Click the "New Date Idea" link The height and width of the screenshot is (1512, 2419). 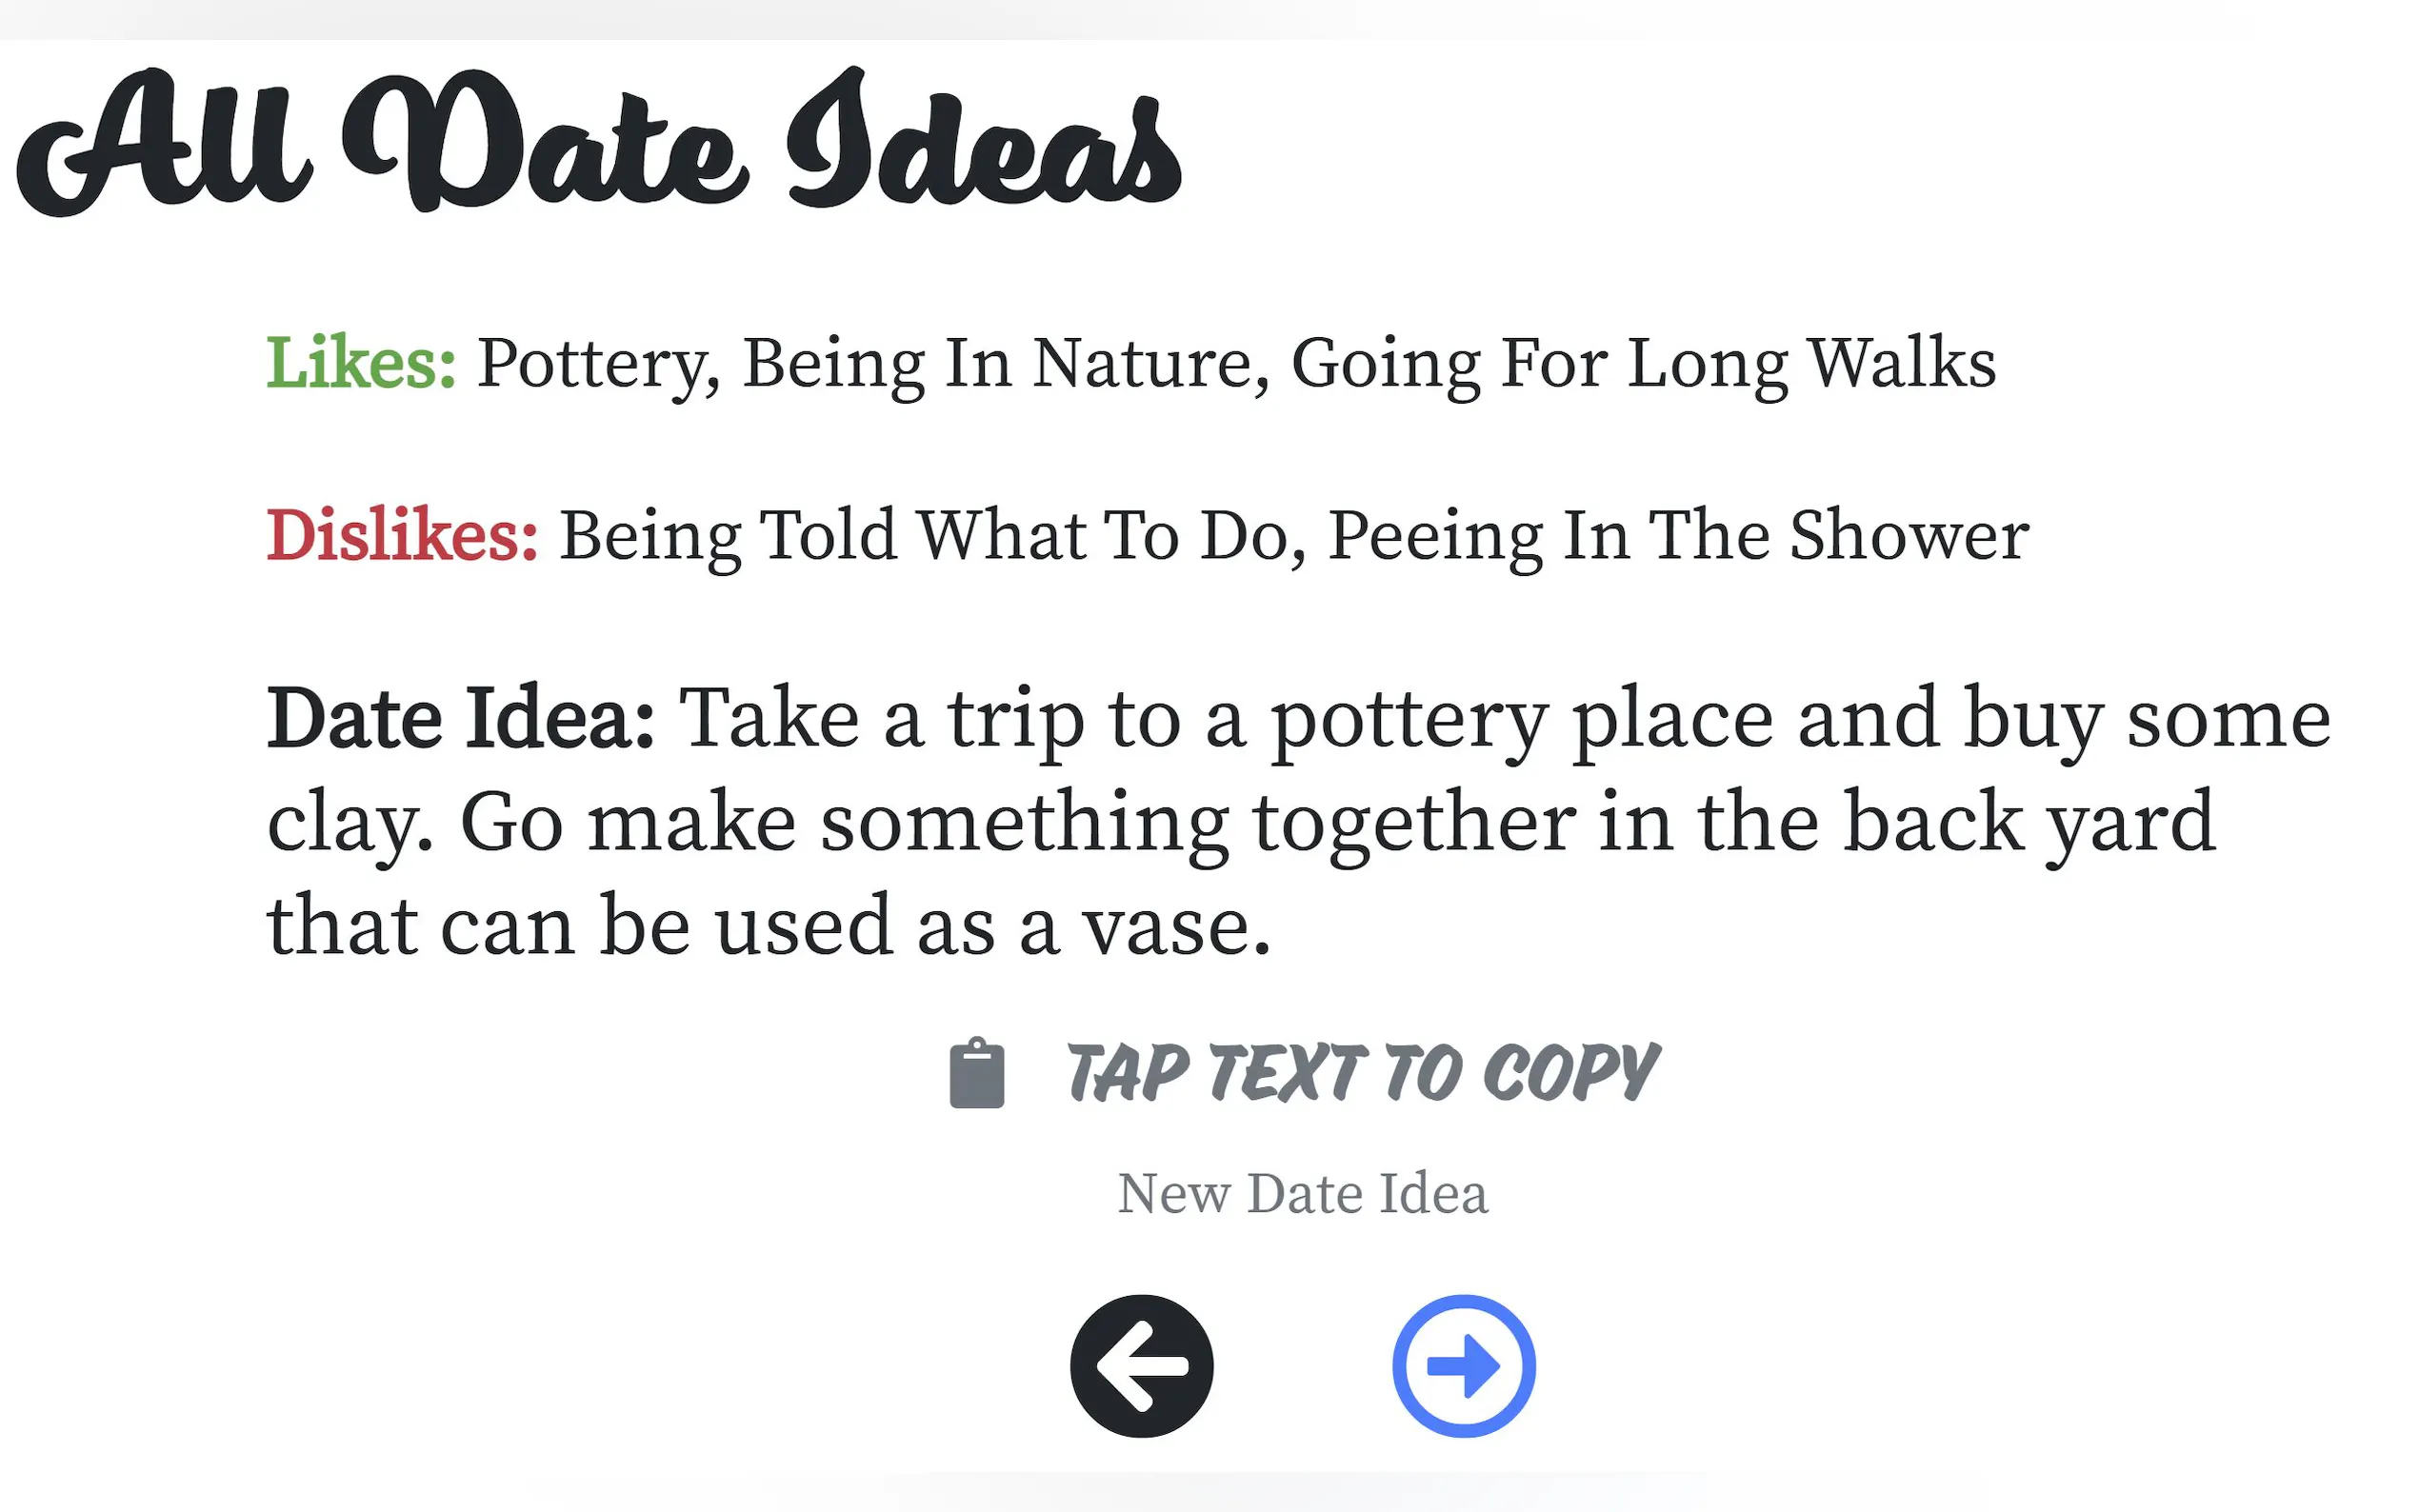[x=1302, y=1193]
